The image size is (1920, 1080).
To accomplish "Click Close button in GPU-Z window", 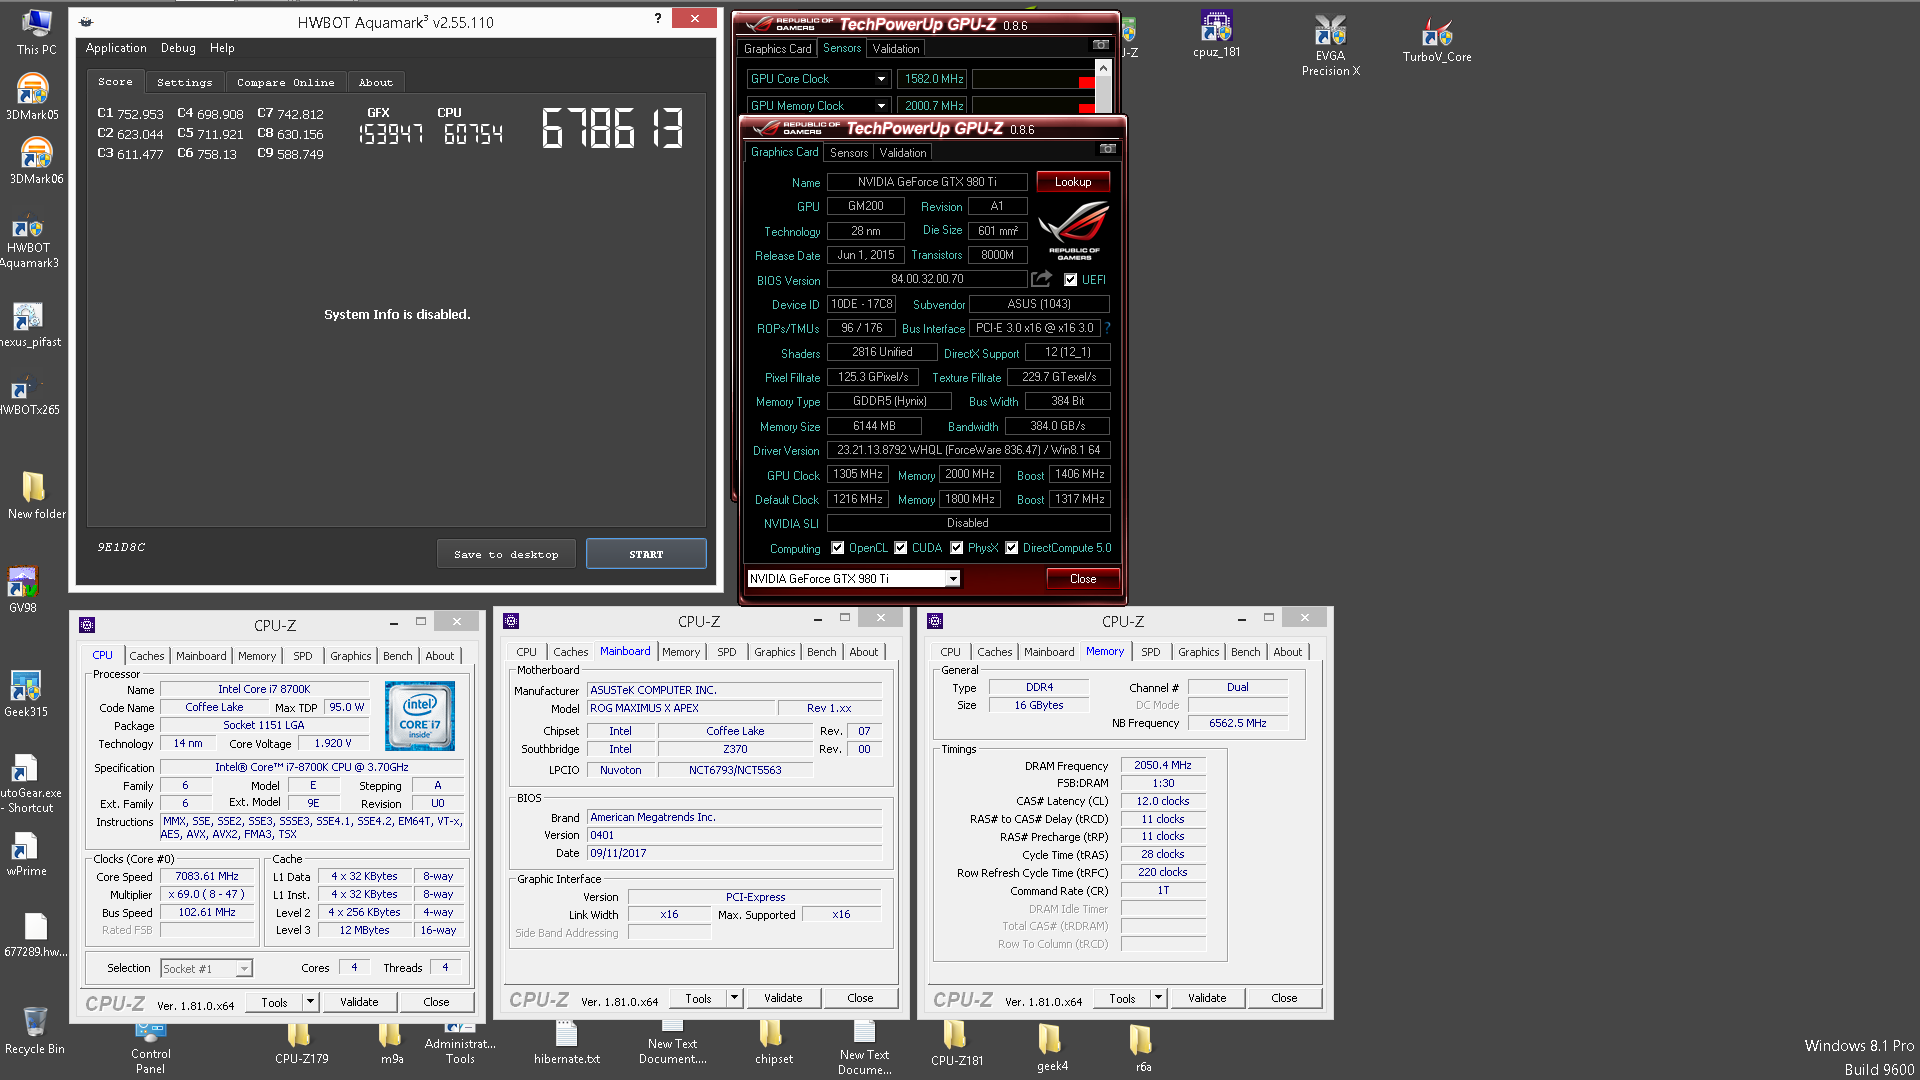I will [x=1083, y=579].
